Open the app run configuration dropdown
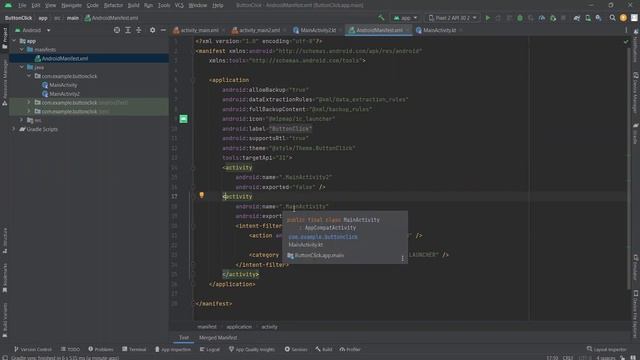The image size is (640, 360). pyautogui.click(x=405, y=18)
